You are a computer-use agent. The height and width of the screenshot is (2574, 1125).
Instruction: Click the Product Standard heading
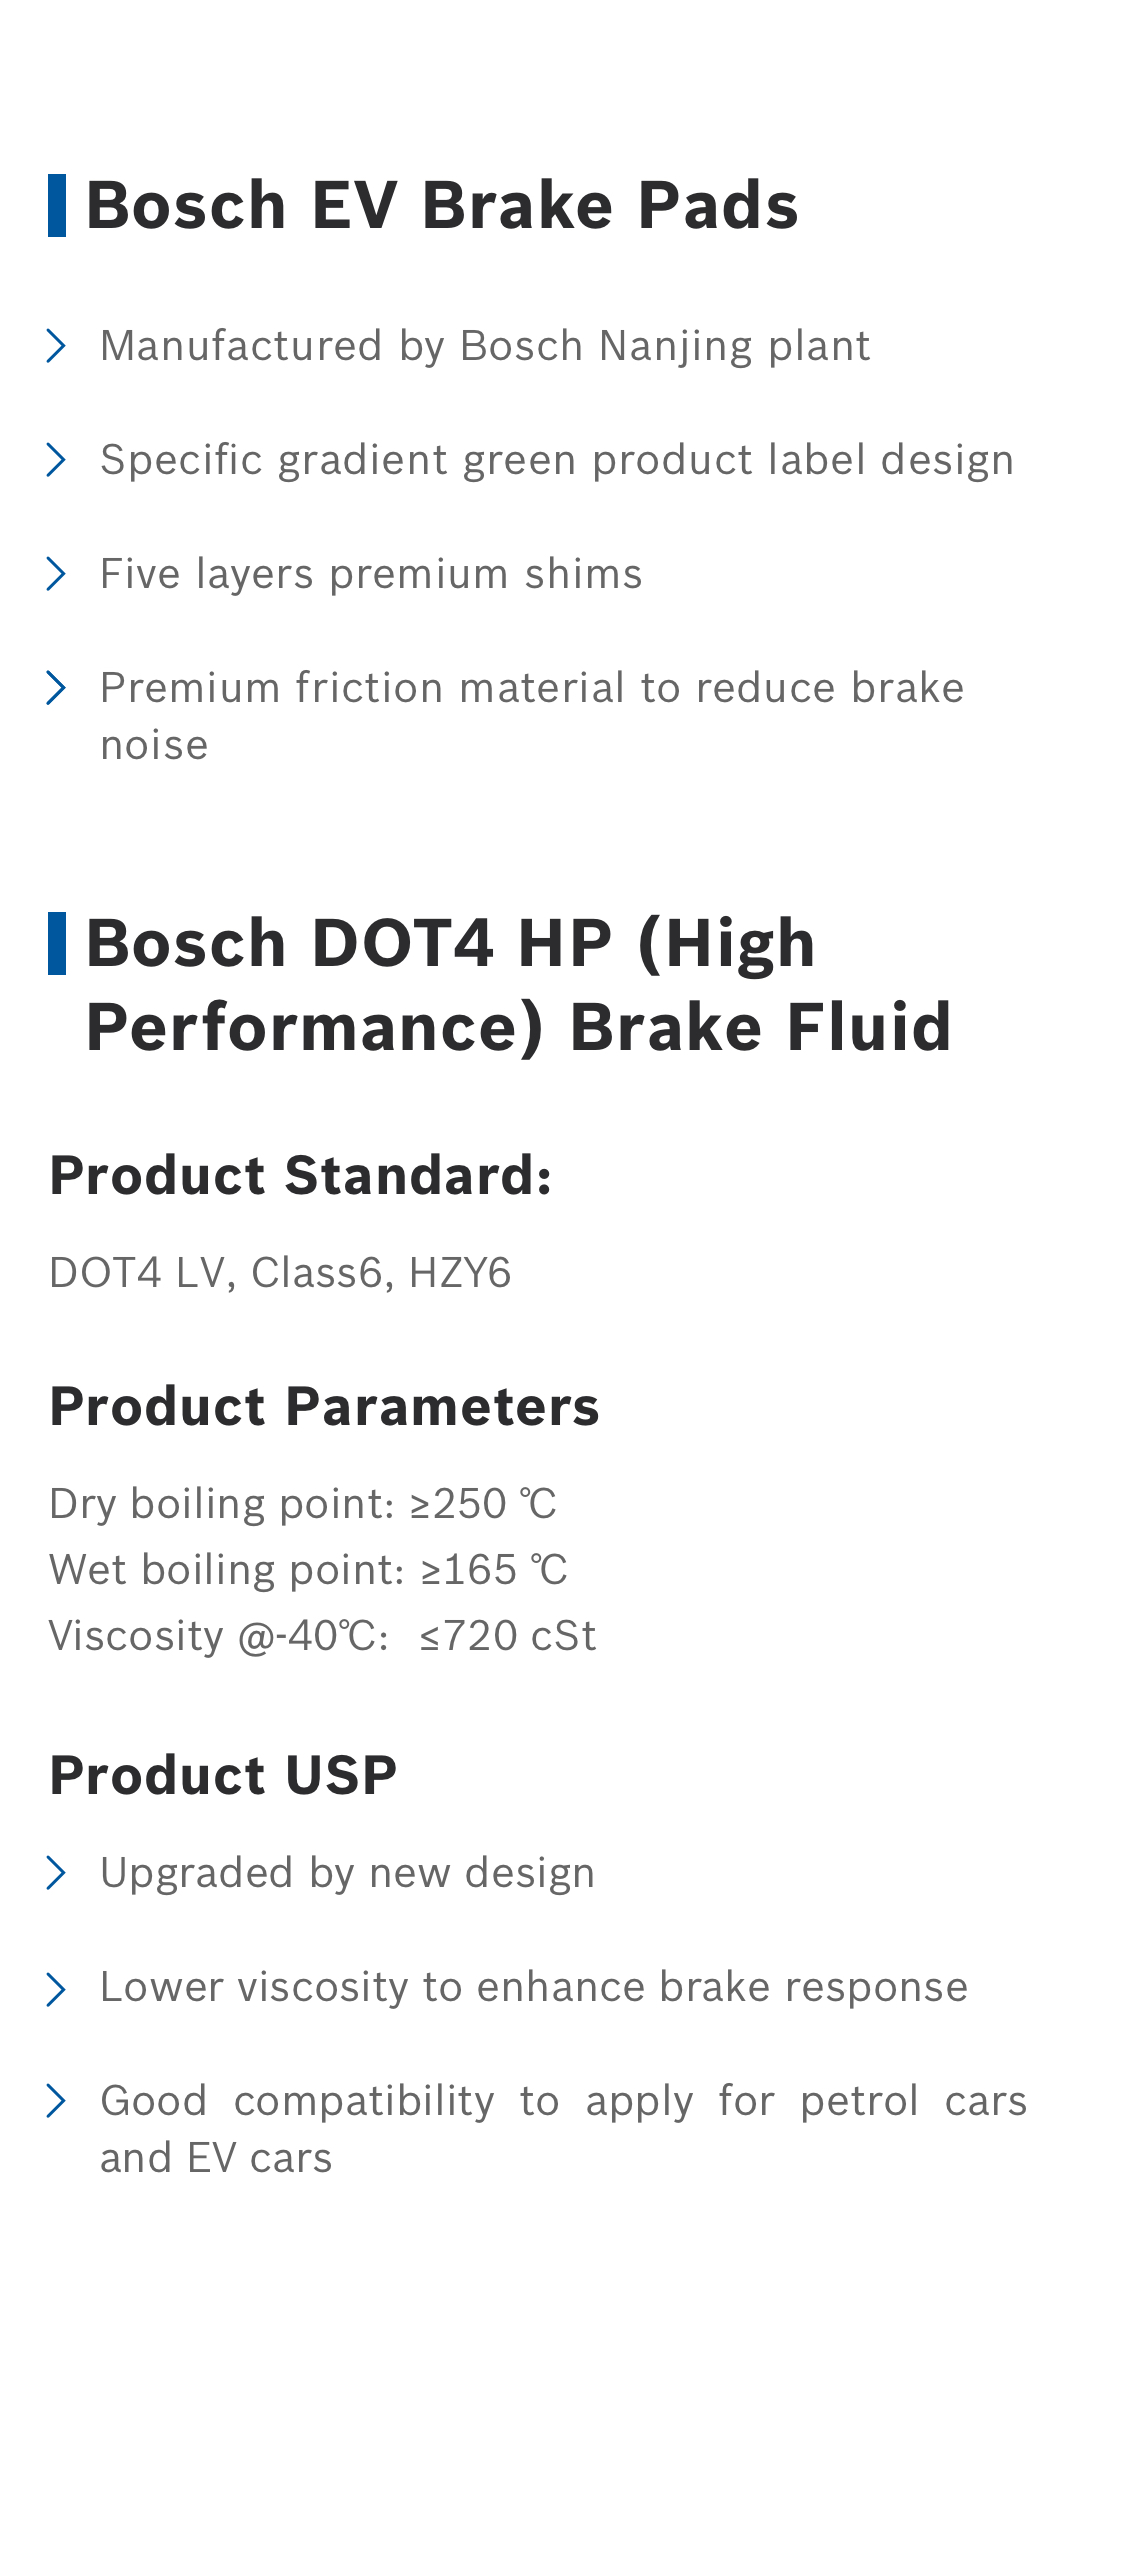300,1176
